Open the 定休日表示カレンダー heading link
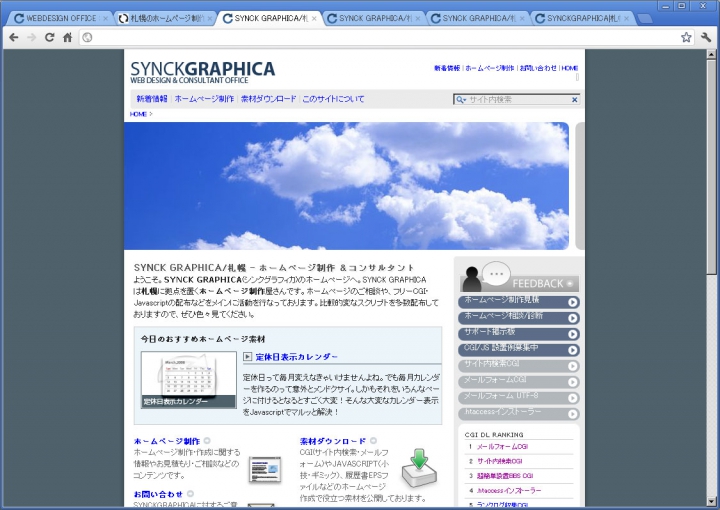 (x=297, y=357)
